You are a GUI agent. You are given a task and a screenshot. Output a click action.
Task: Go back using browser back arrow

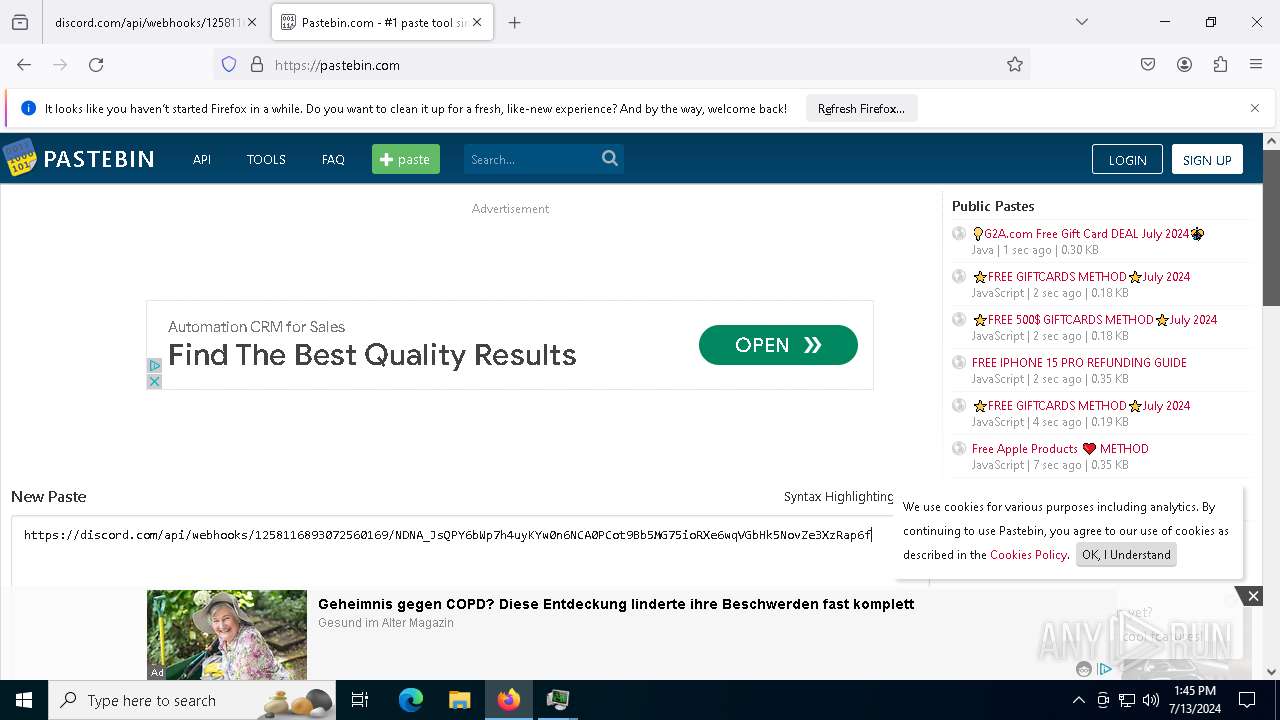point(24,65)
